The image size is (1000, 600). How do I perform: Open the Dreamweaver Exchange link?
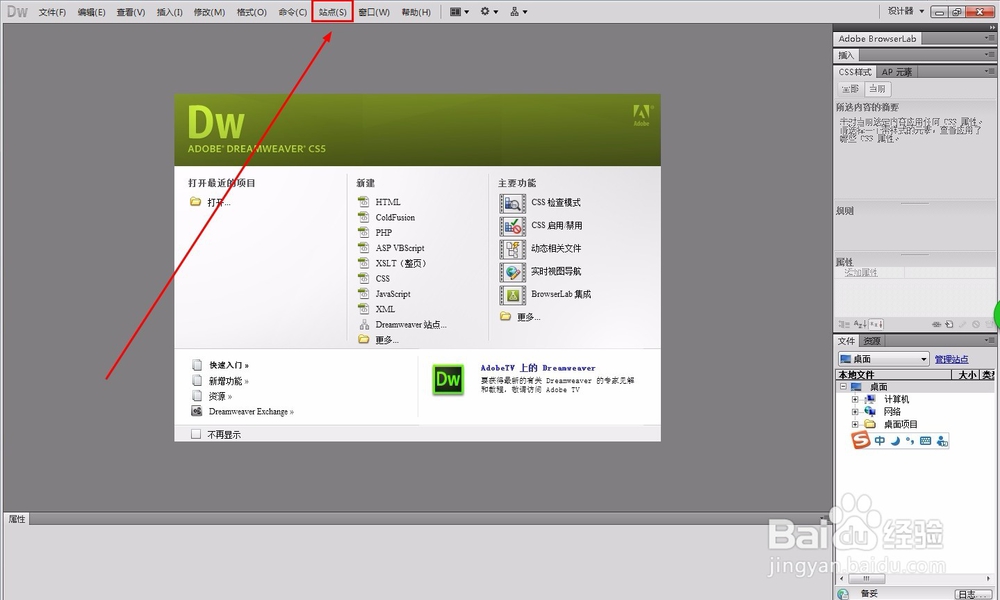[251, 411]
